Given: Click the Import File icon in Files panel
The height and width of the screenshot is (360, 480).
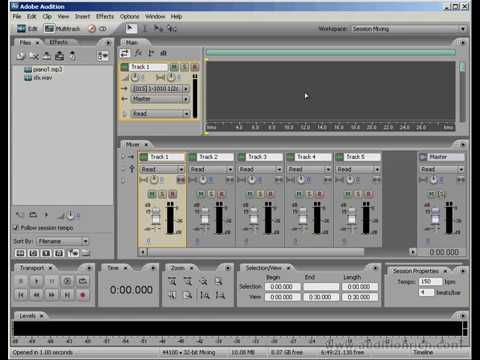Looking at the screenshot, I should 21,56.
